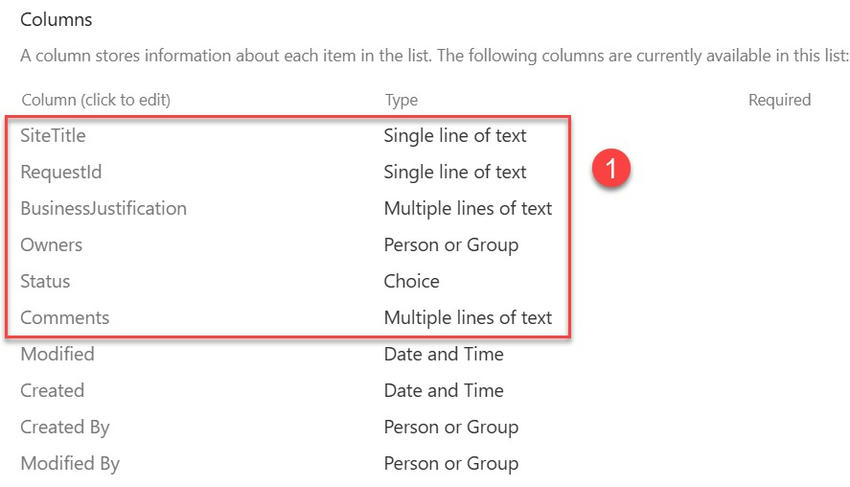Screen dimensions: 850x487
Task: Open the BusinessJustification column for editing
Action: click(103, 208)
